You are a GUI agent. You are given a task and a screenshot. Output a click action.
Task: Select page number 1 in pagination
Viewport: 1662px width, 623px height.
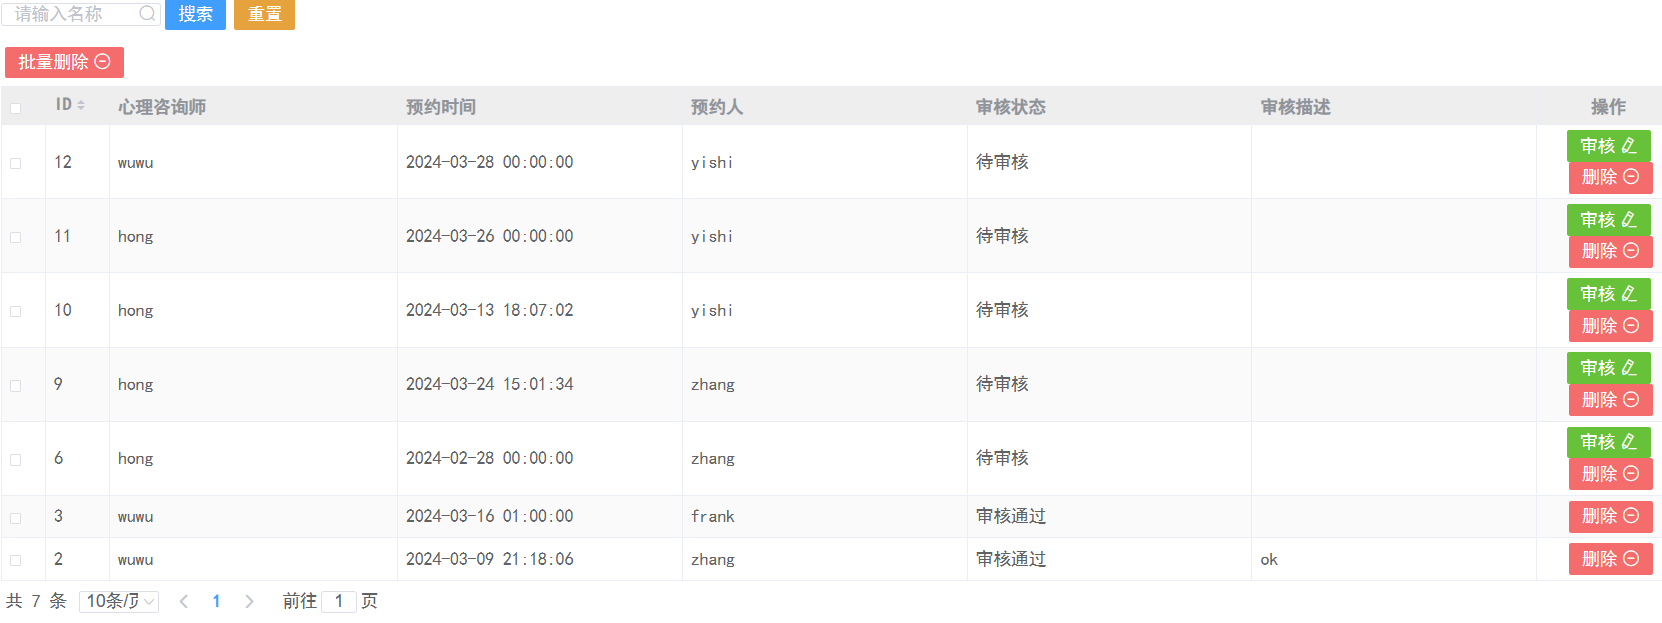pyautogui.click(x=216, y=601)
